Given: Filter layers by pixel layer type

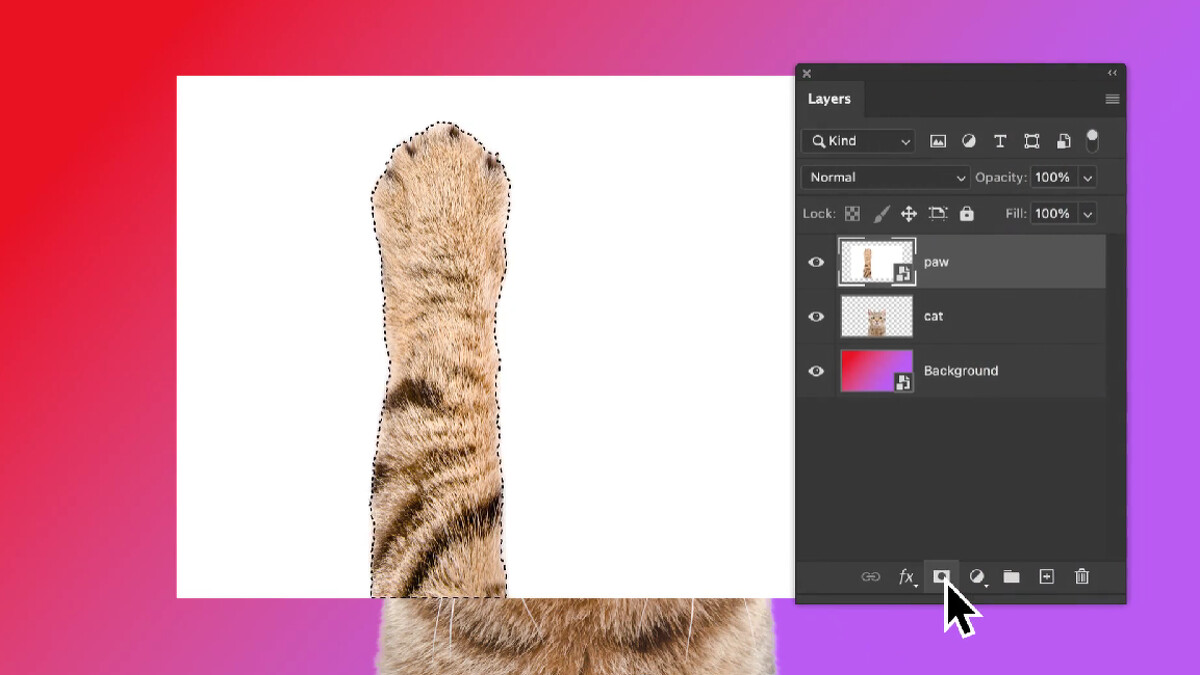Looking at the screenshot, I should 938,141.
